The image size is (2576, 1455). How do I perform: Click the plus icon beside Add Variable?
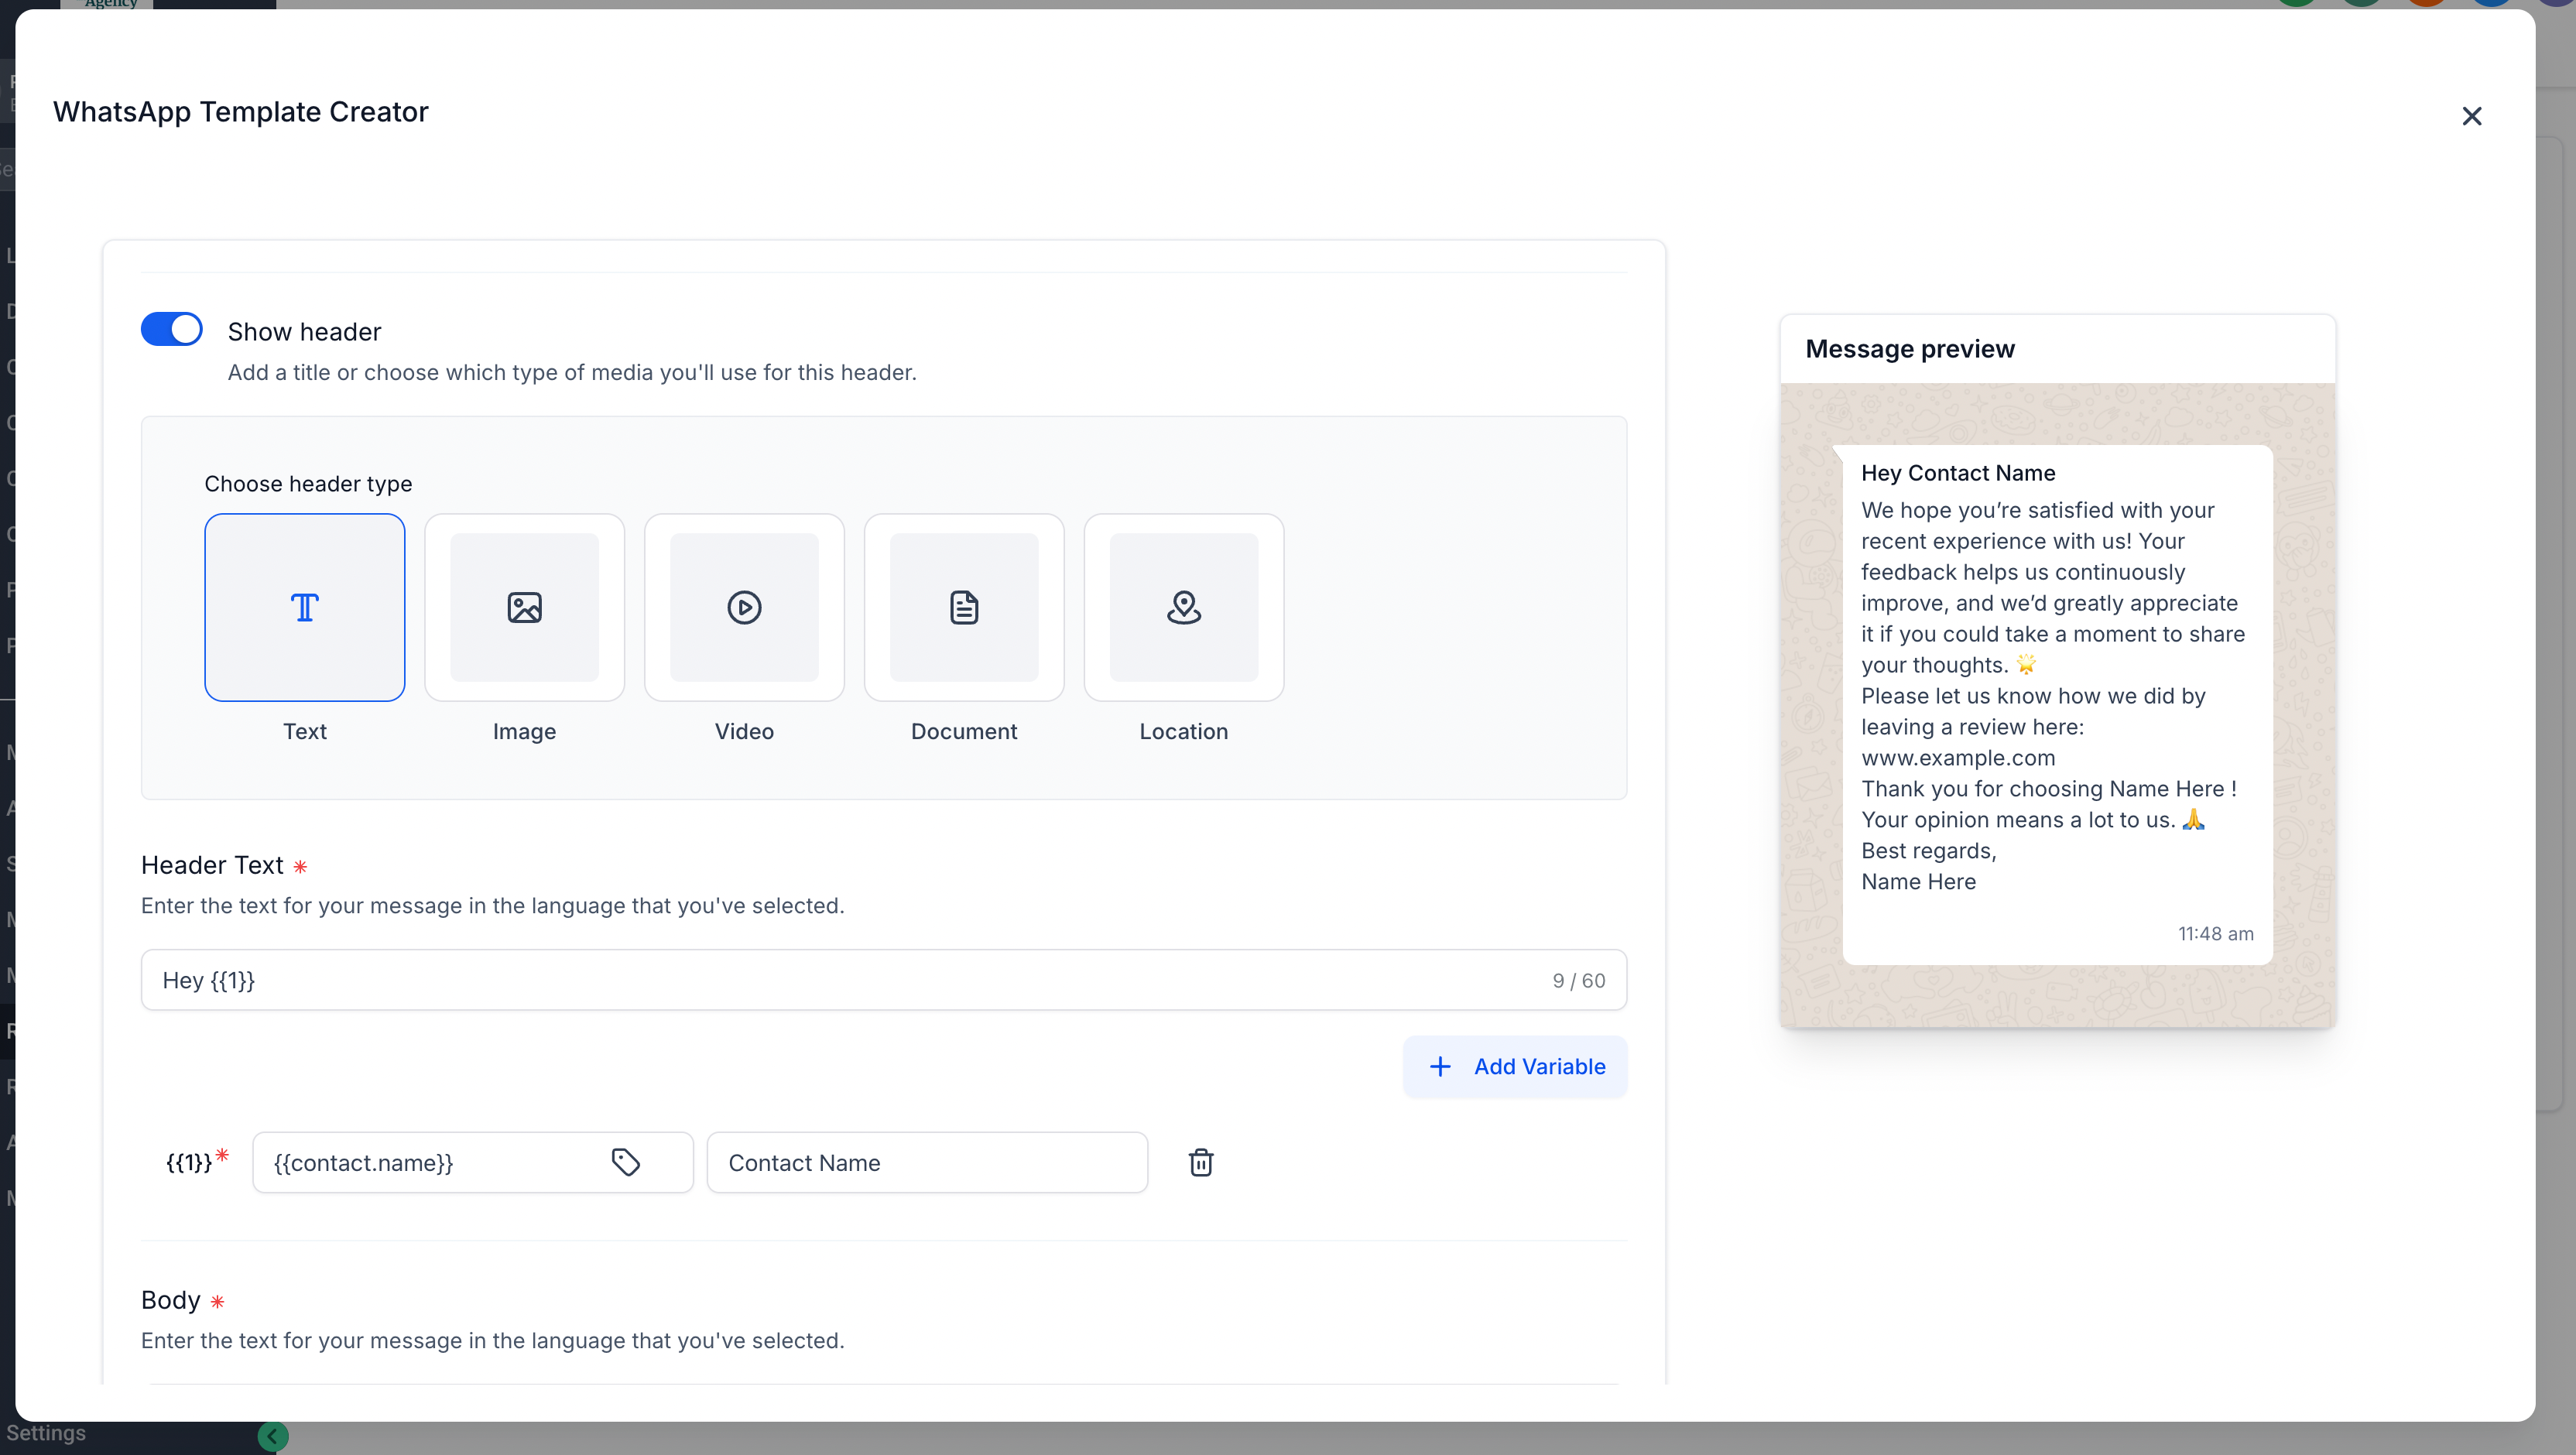(x=1440, y=1067)
